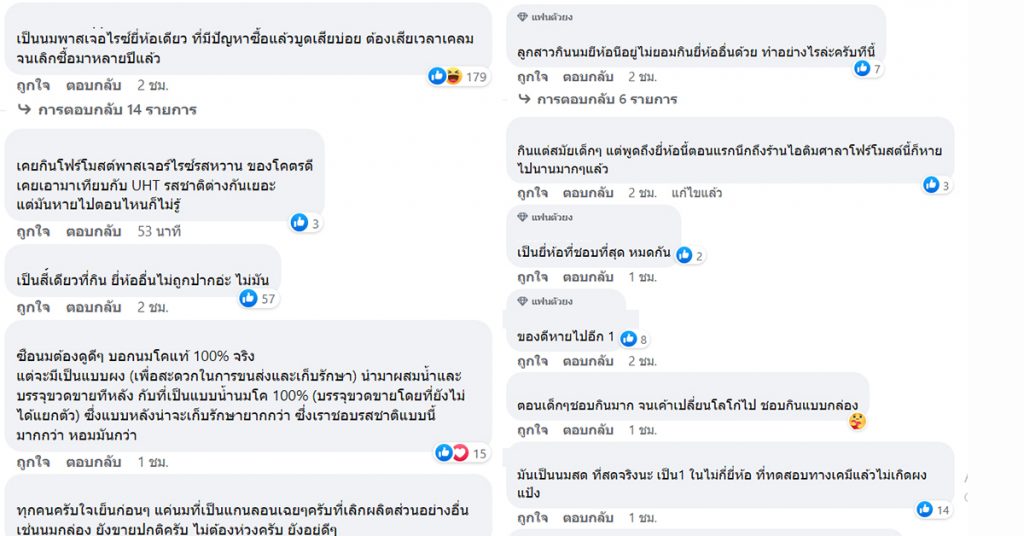The image size is (1024, 536).
Task: Open แก้ไขแล้ว edit history link
Action: pos(697,193)
